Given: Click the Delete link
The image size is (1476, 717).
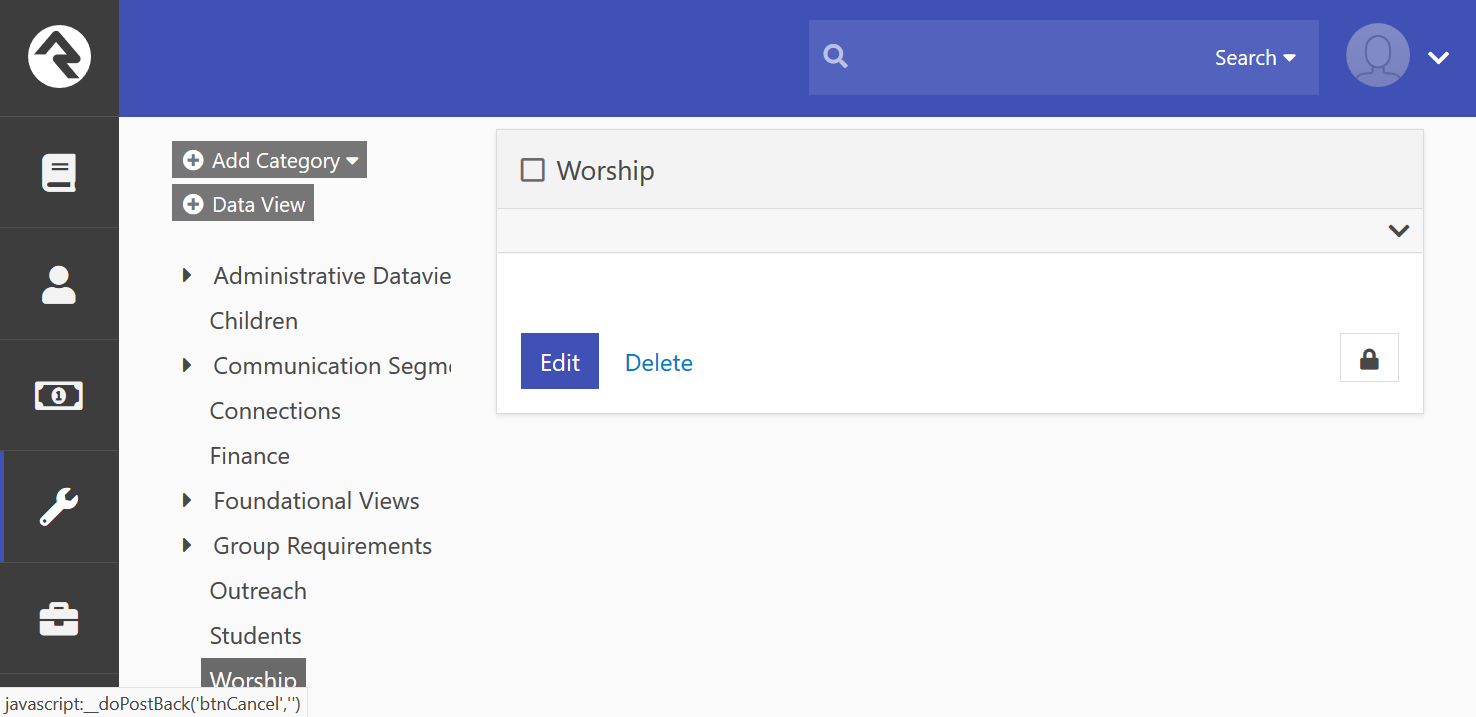Looking at the screenshot, I should (x=659, y=363).
